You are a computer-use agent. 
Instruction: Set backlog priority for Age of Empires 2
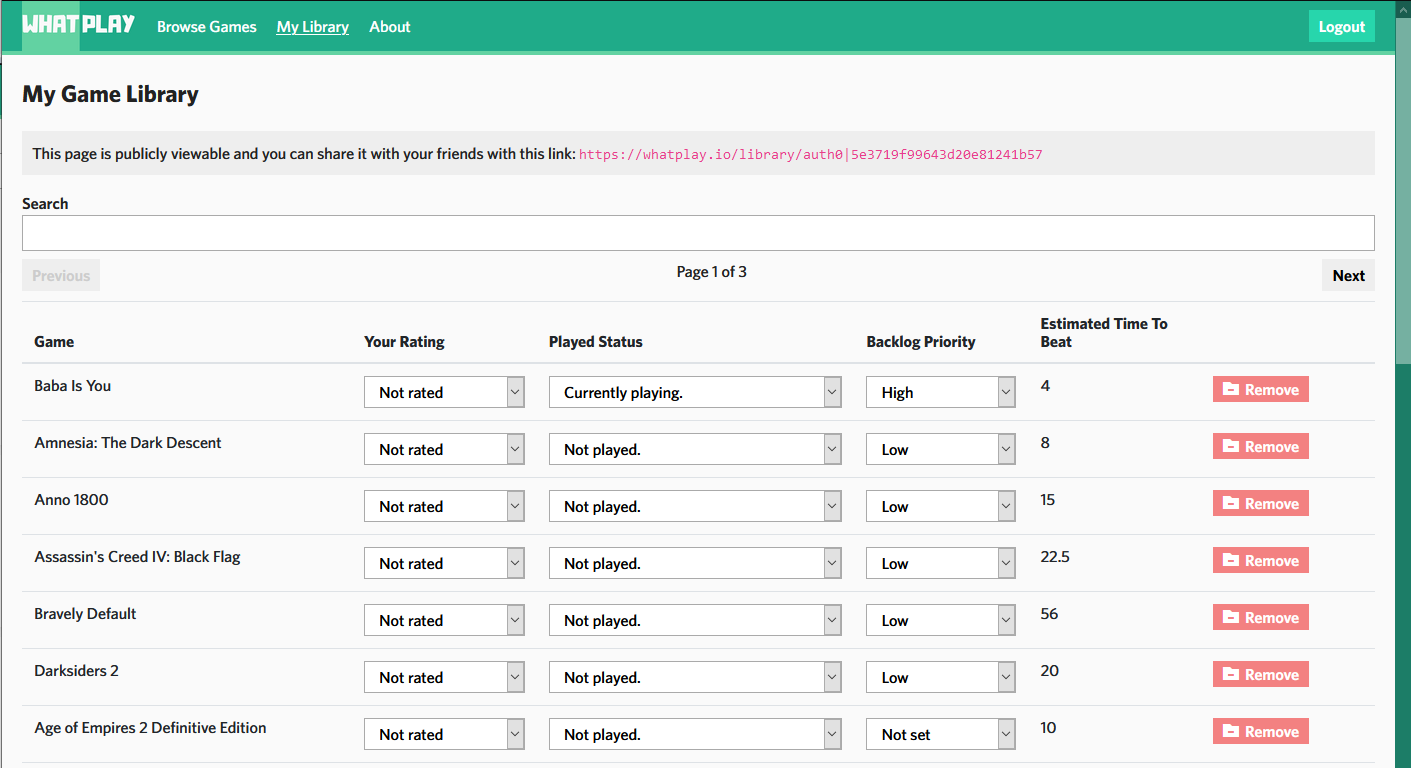tap(941, 735)
